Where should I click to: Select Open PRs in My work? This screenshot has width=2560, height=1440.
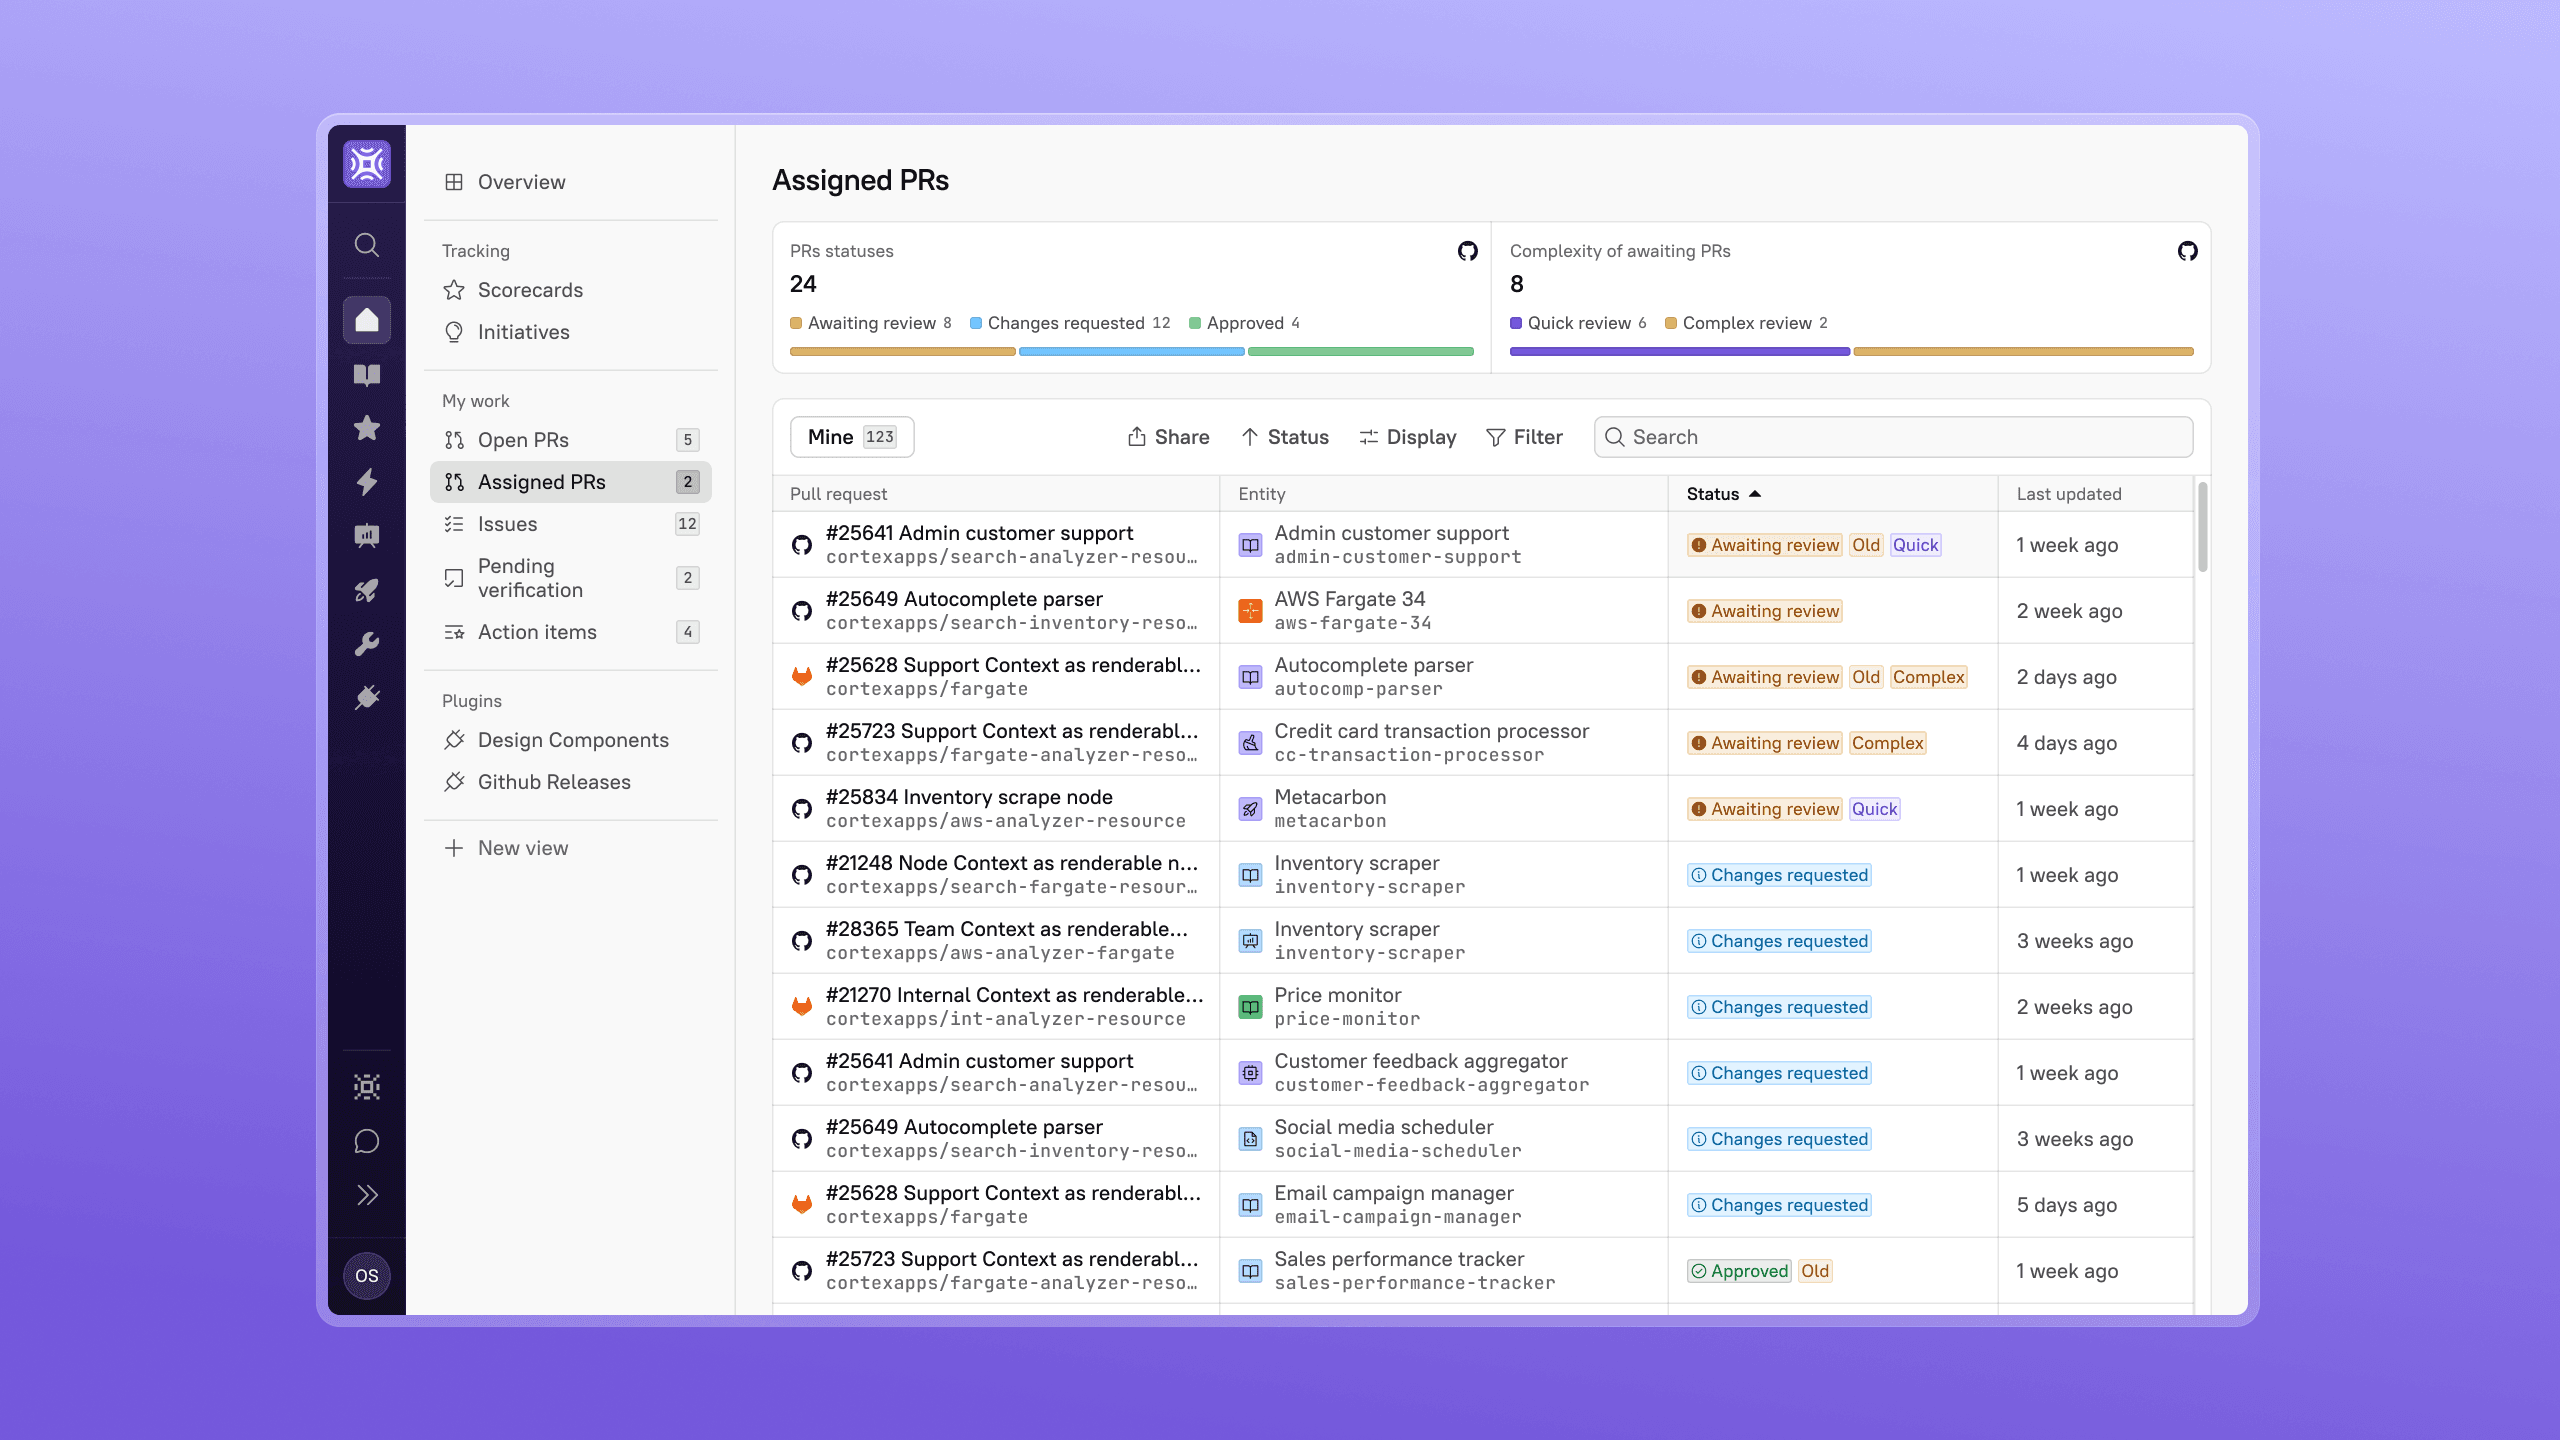point(570,440)
